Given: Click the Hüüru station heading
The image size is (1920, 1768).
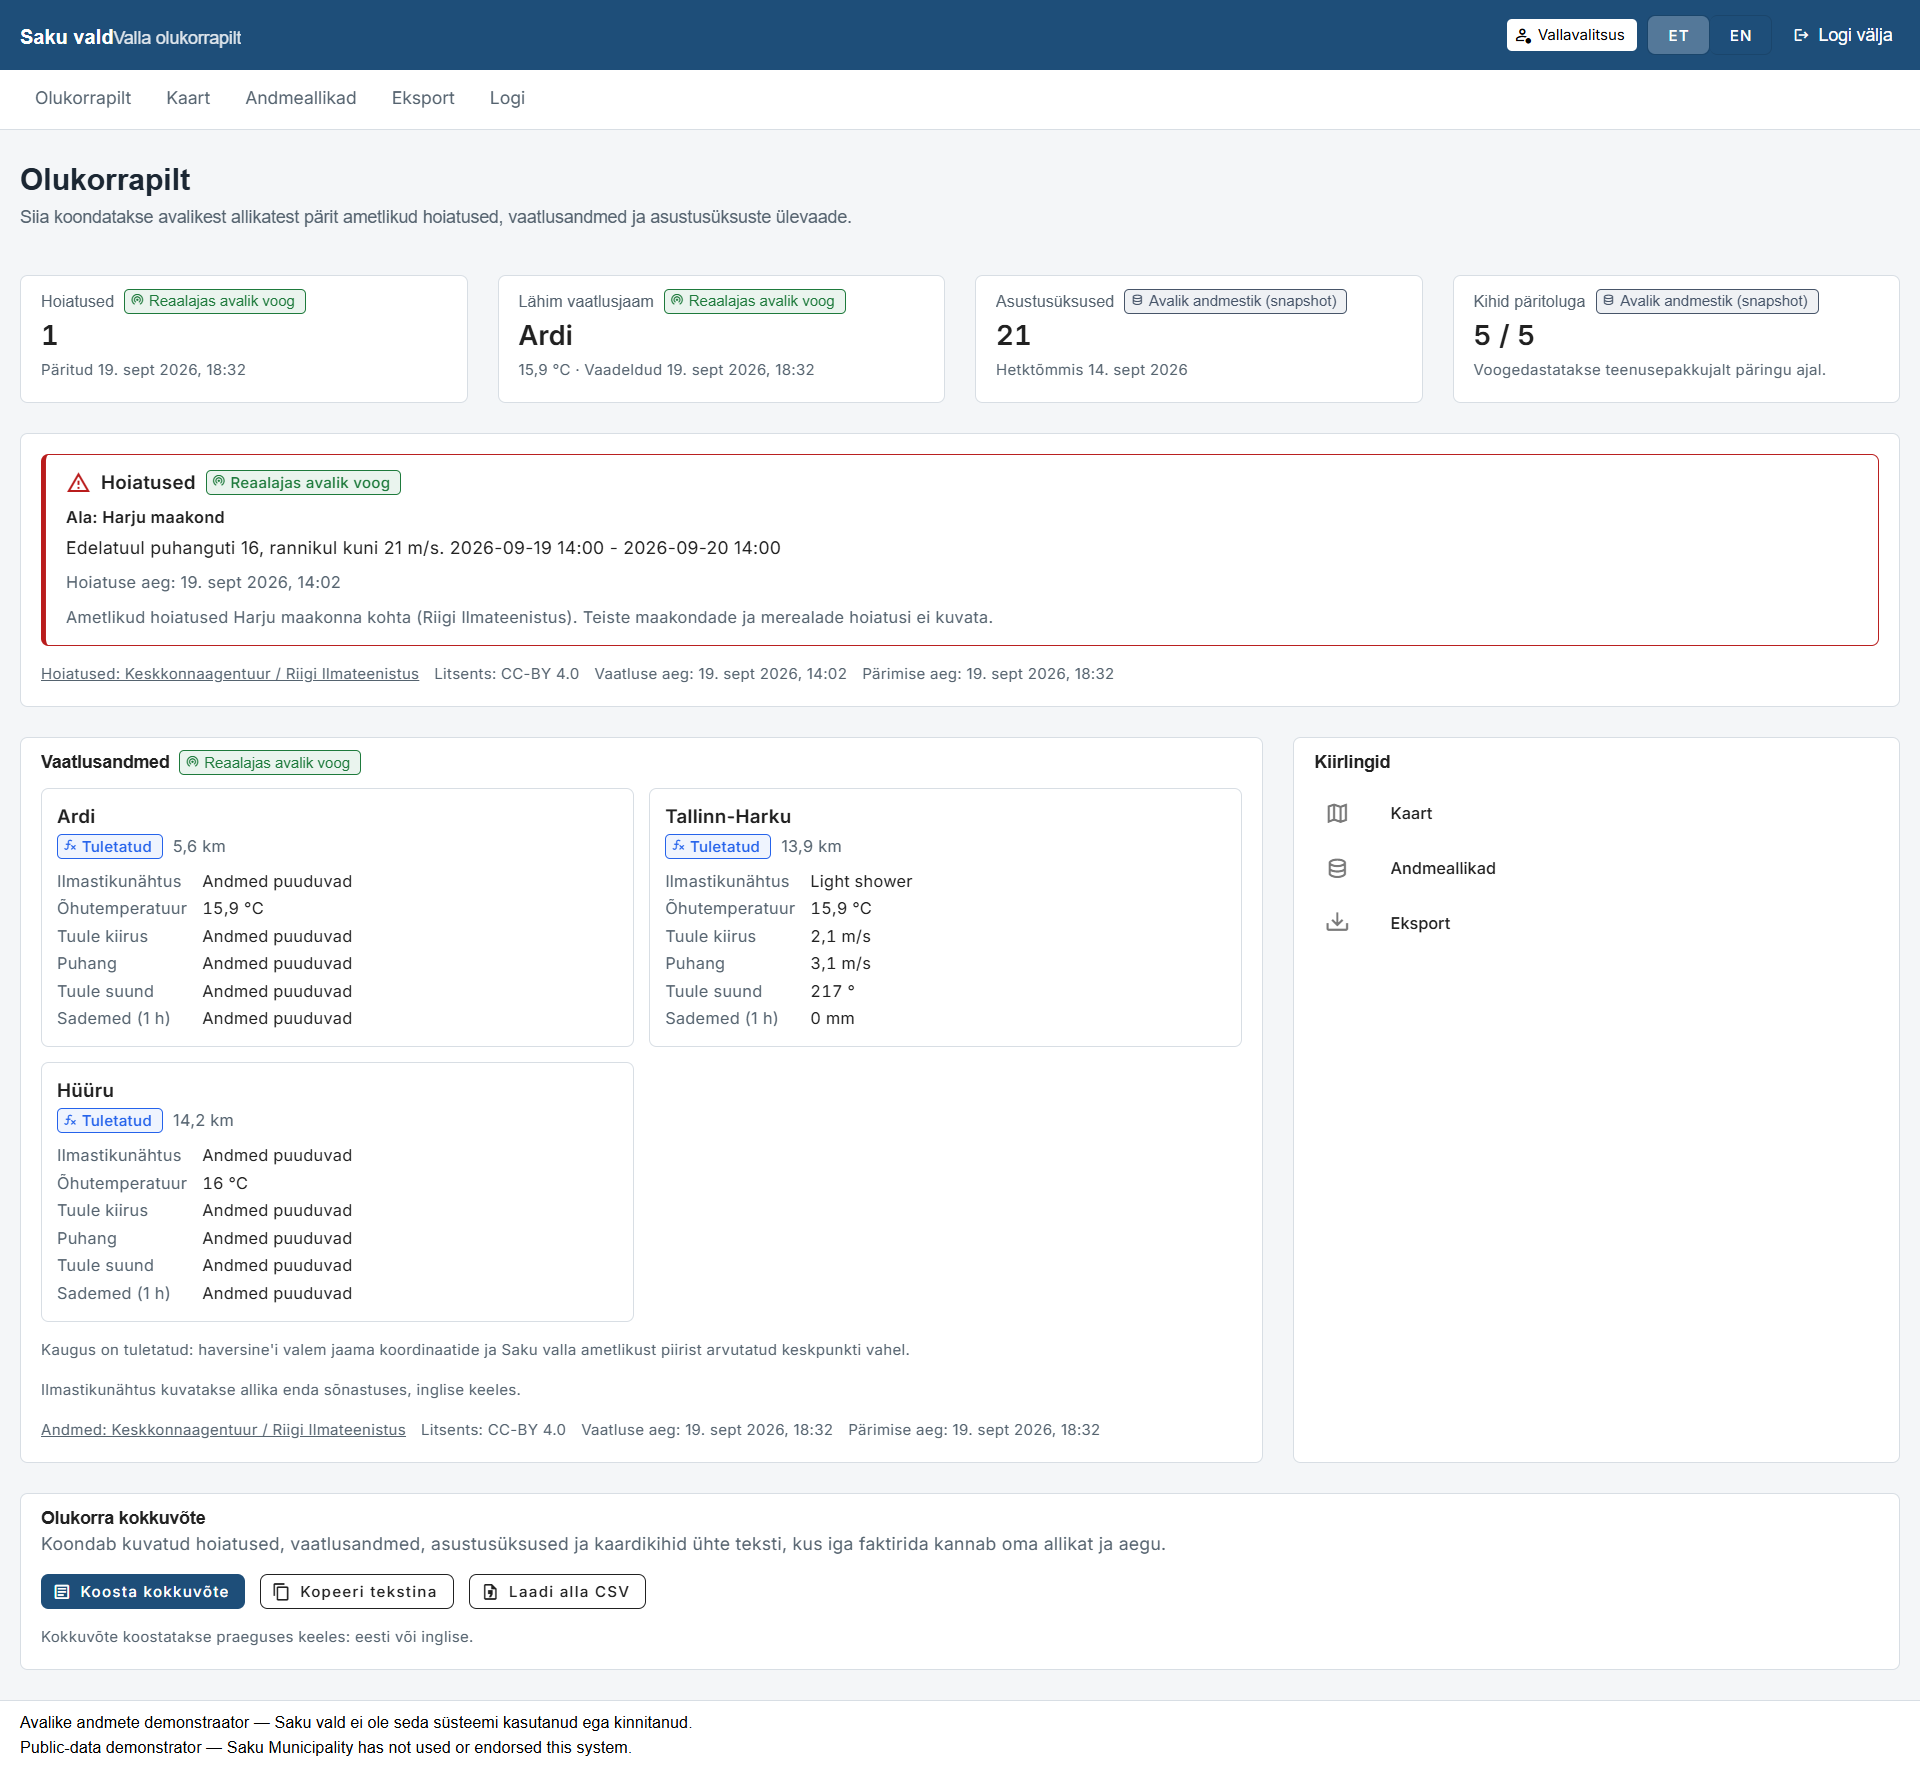Looking at the screenshot, I should 85,1091.
